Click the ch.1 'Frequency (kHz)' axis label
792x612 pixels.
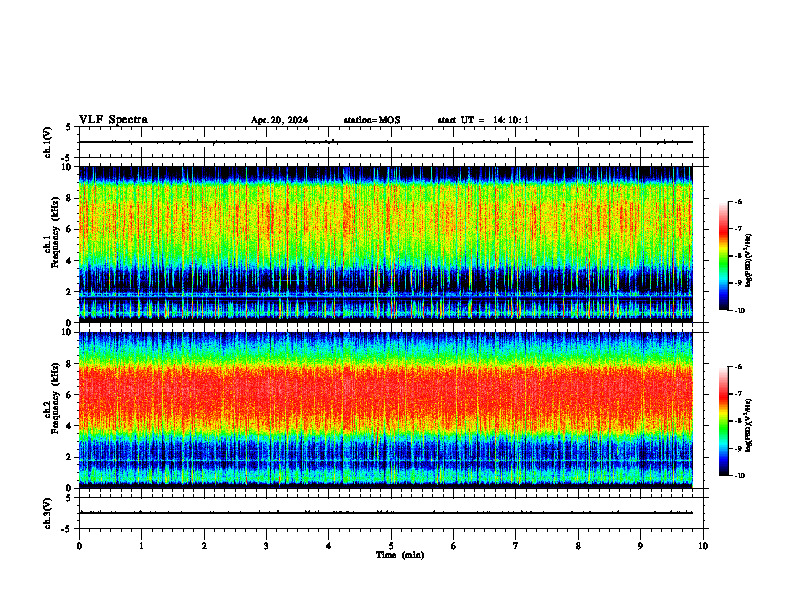[x=55, y=231]
